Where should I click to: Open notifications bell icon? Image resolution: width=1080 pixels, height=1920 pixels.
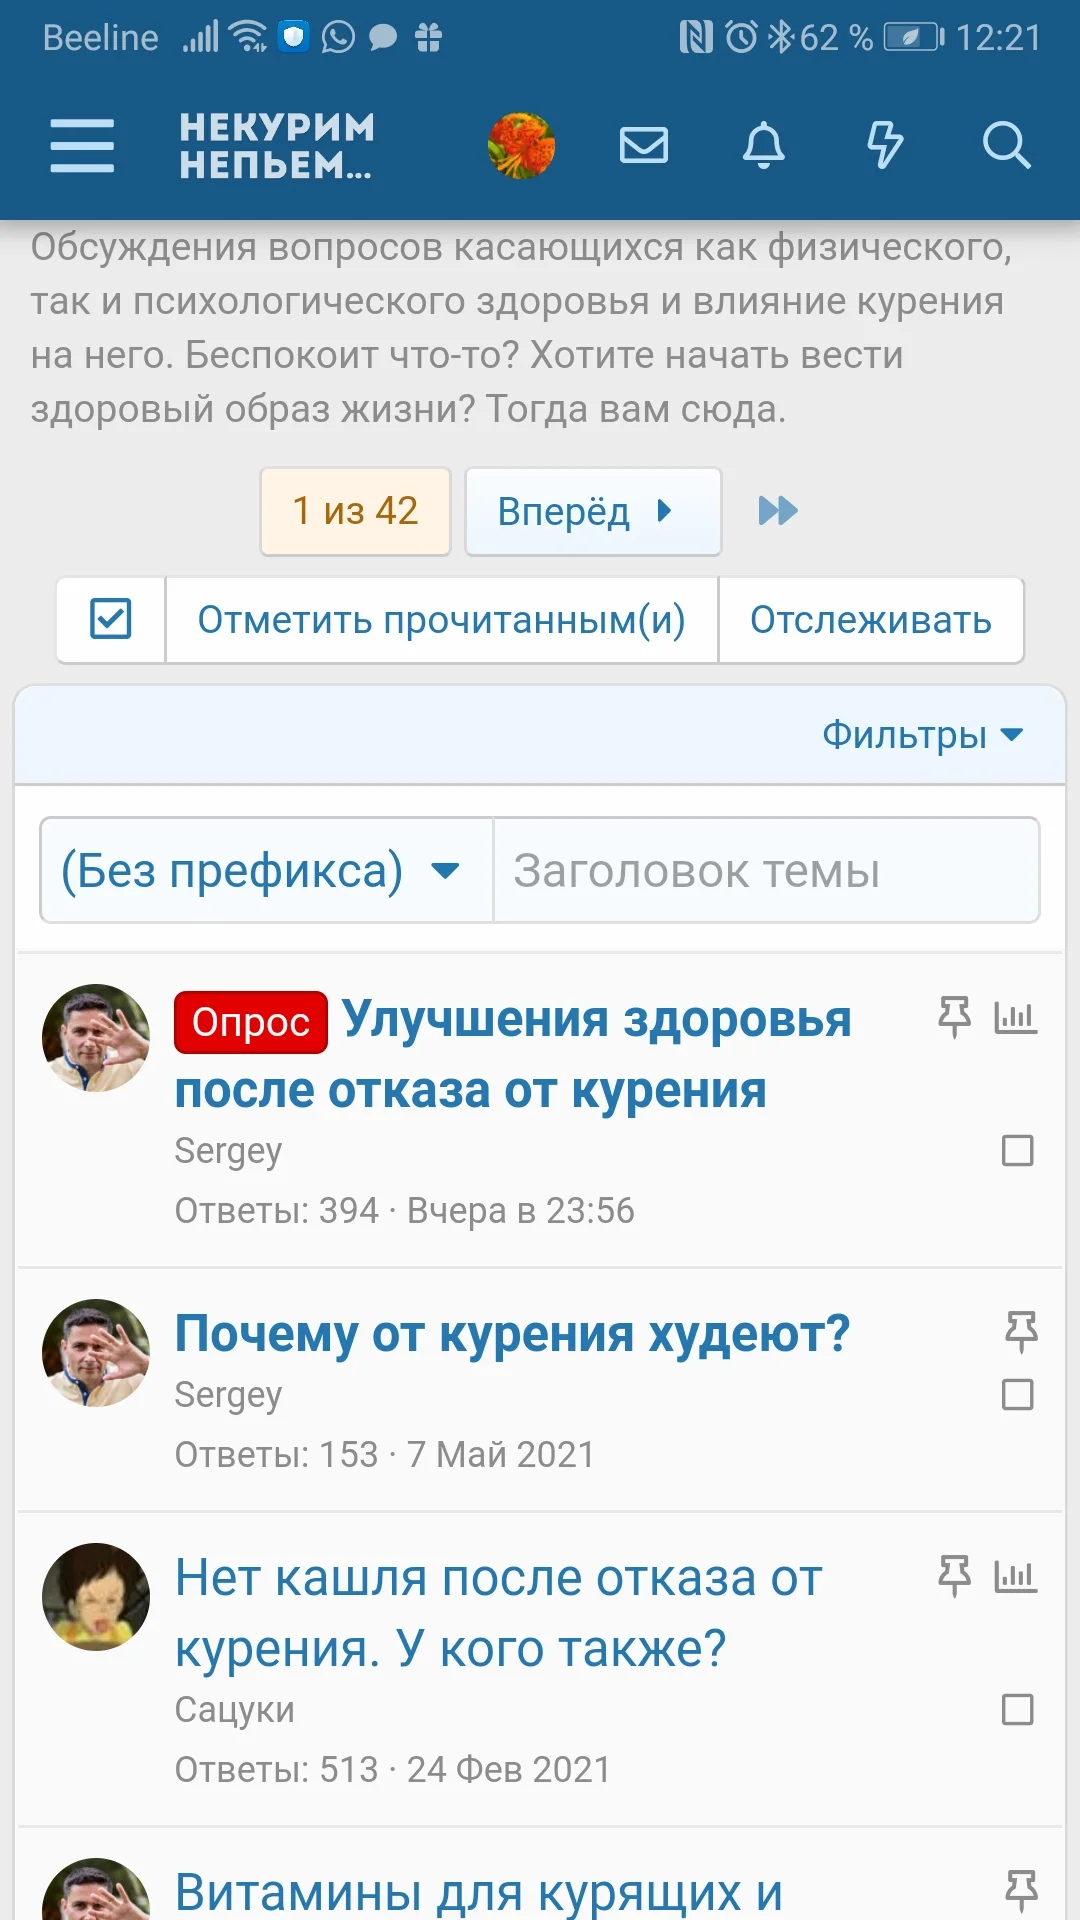(764, 146)
